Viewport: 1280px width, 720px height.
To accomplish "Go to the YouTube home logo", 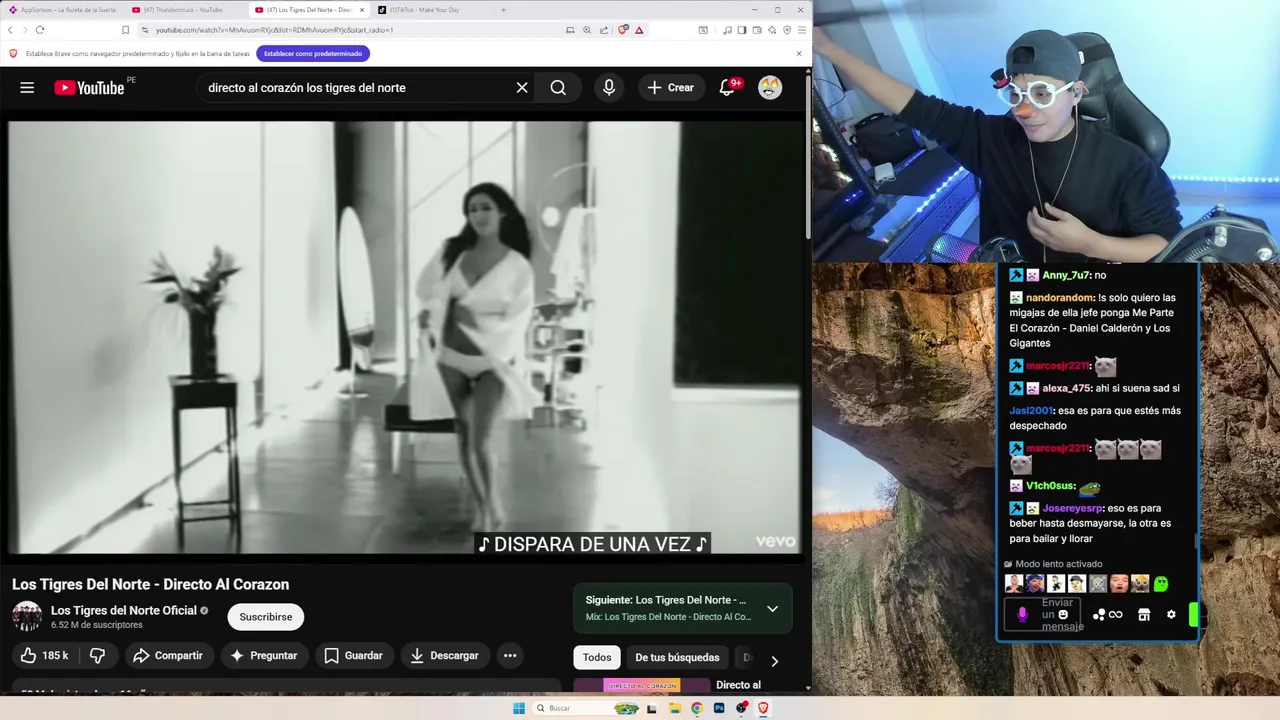I will (90, 88).
